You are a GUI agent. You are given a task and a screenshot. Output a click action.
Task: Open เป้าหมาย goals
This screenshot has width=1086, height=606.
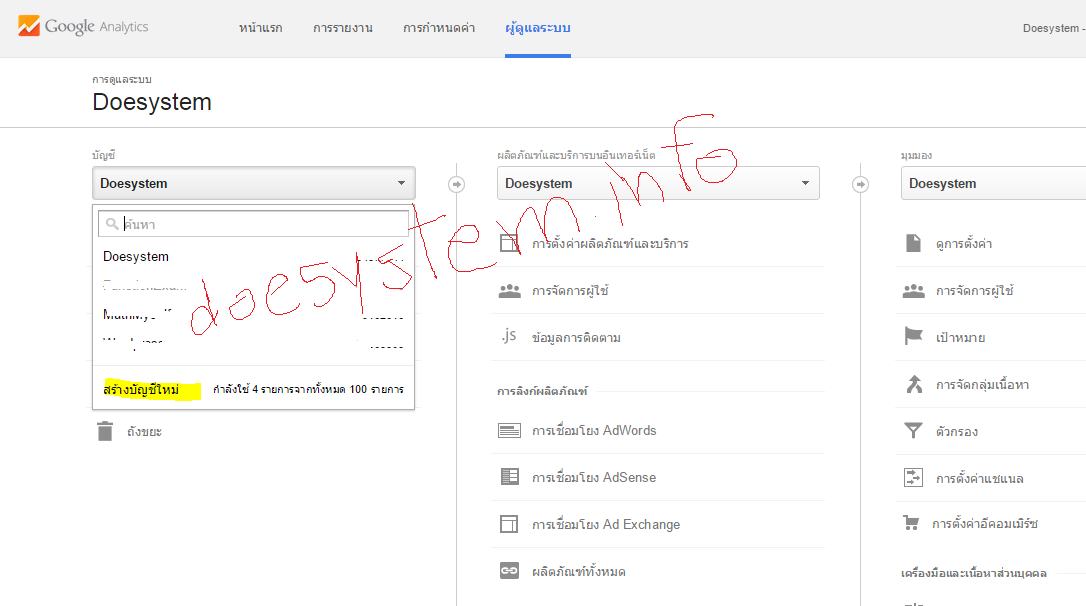tap(961, 338)
